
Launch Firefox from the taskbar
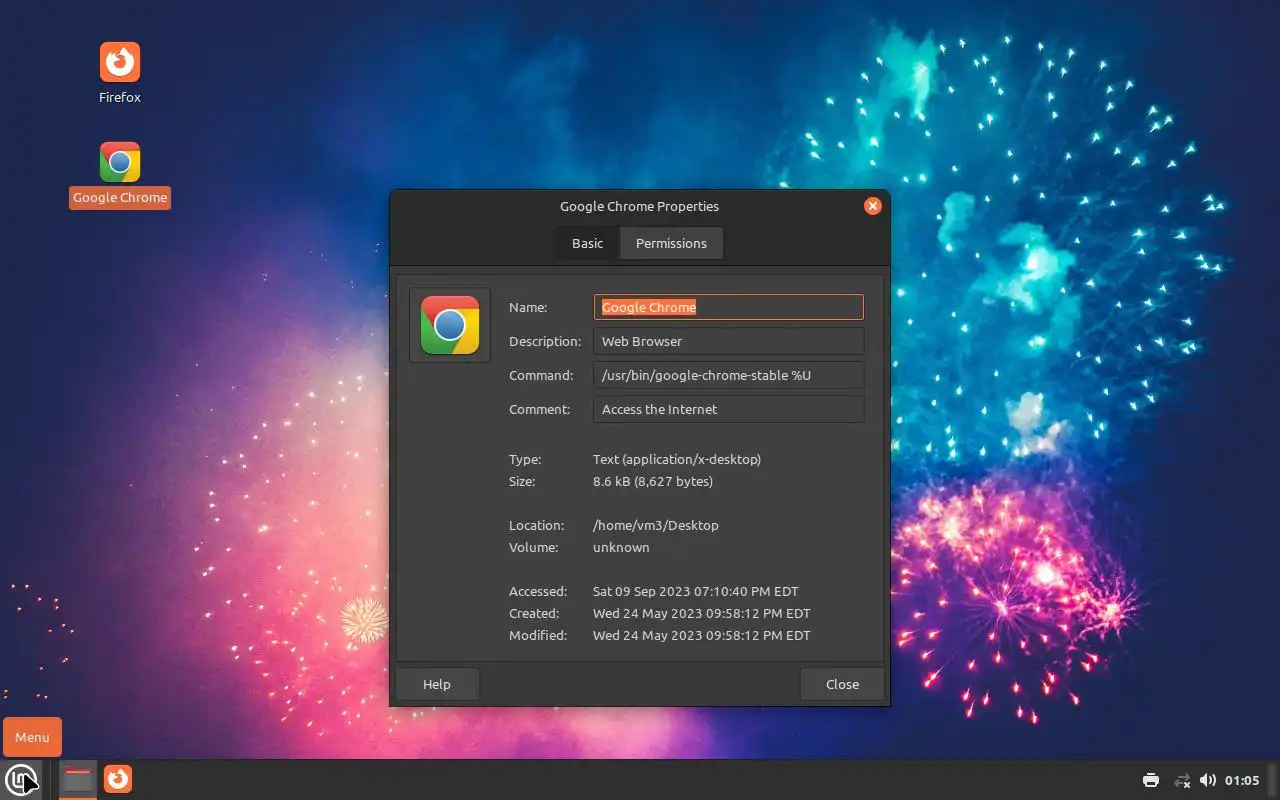tap(118, 778)
